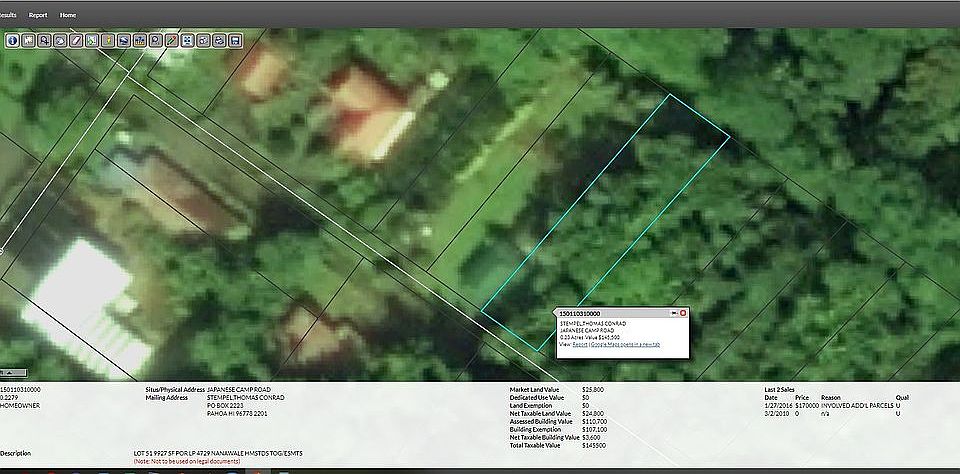Click the parcel ID 150110310000 in details

click(x=20, y=389)
